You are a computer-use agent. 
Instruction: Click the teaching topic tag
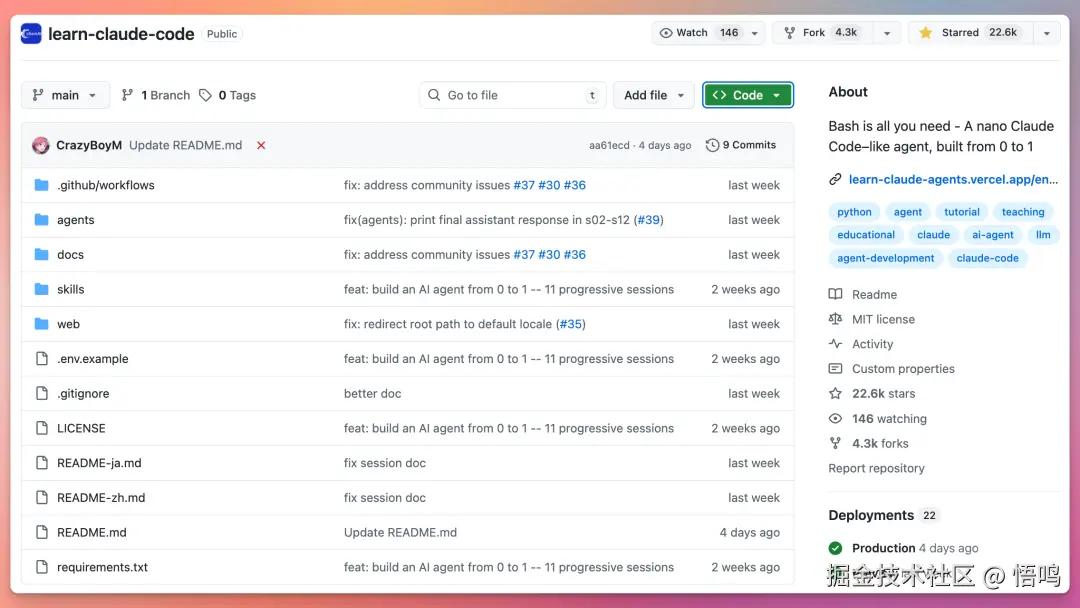pyautogui.click(x=1023, y=212)
